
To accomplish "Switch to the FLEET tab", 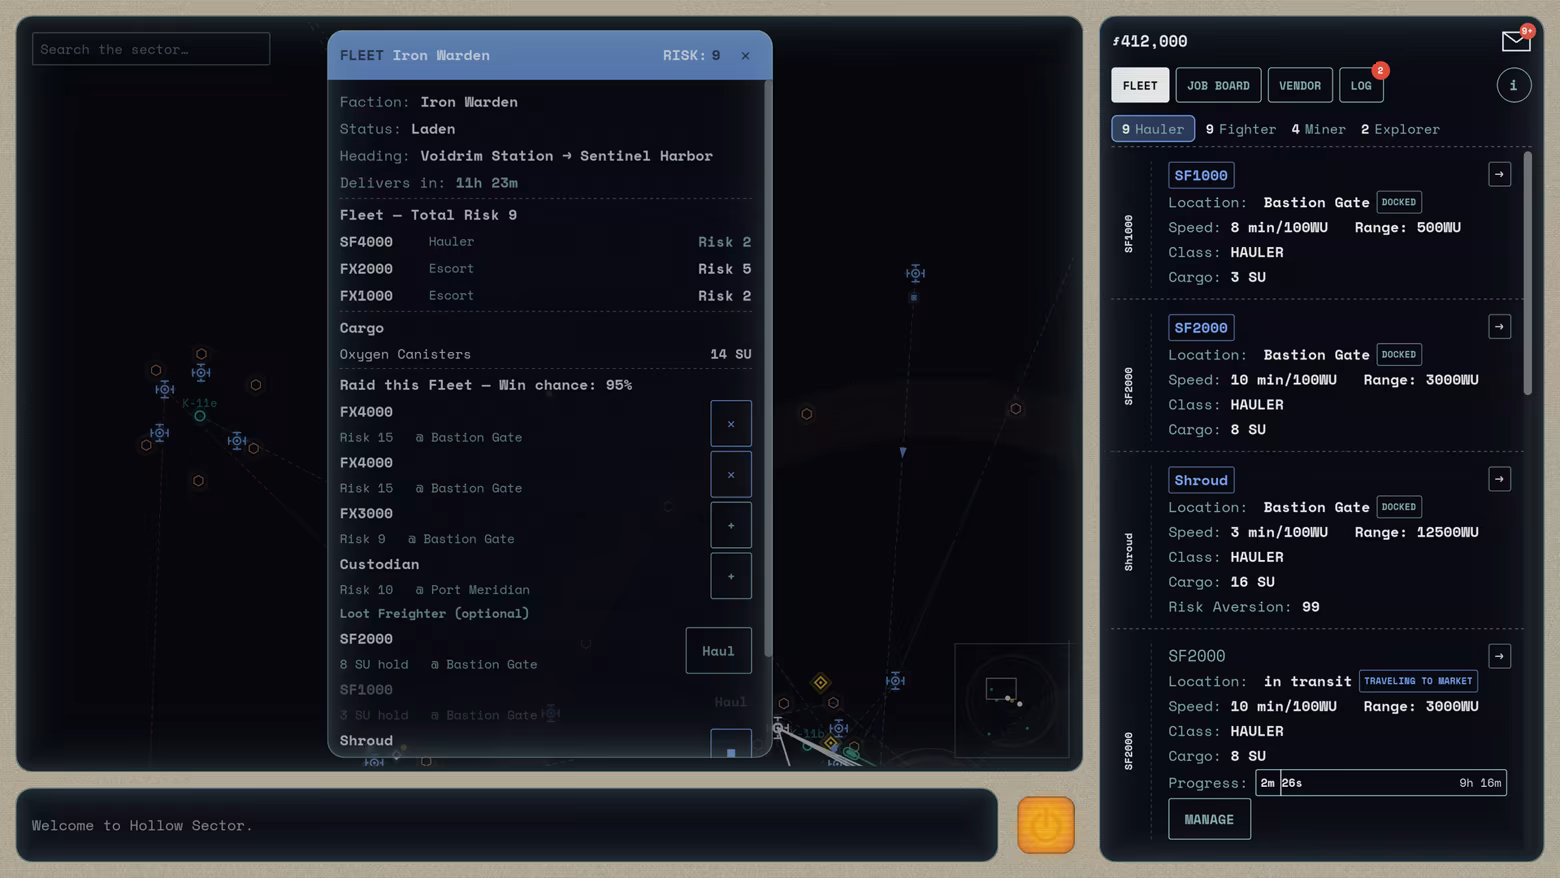I will (1140, 85).
